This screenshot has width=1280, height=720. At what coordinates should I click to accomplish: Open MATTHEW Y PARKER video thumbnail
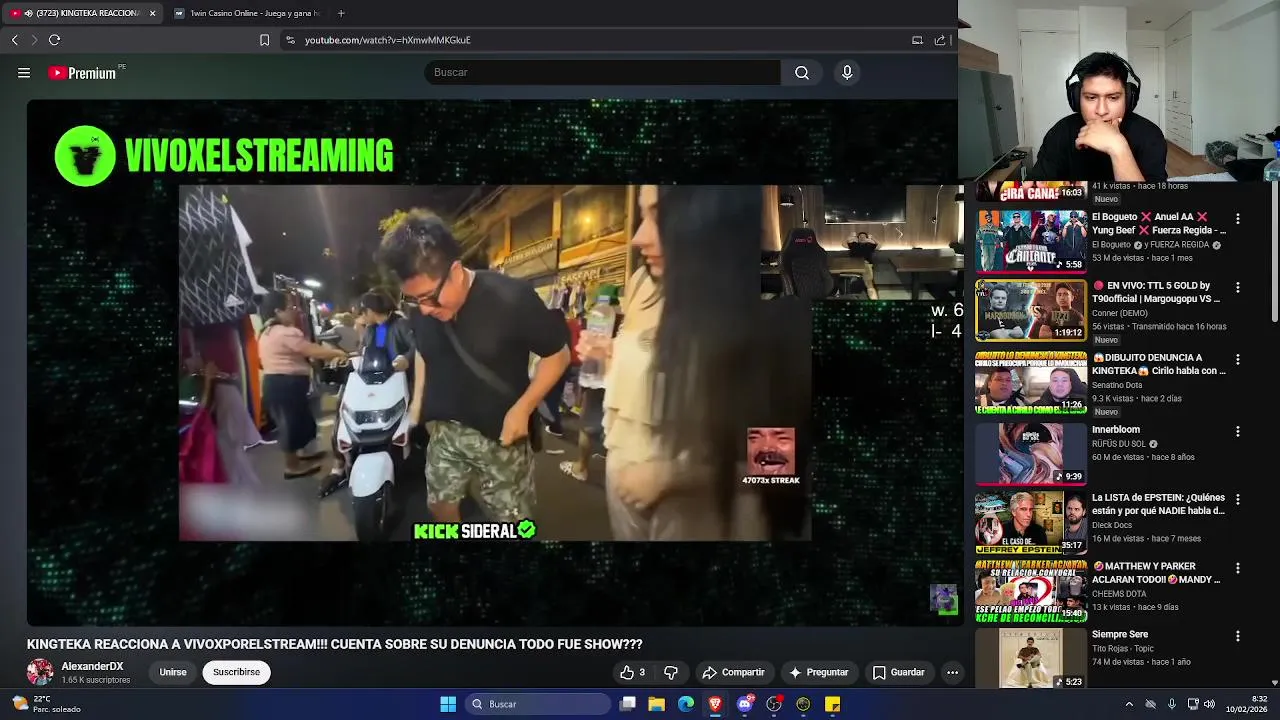tap(1031, 591)
